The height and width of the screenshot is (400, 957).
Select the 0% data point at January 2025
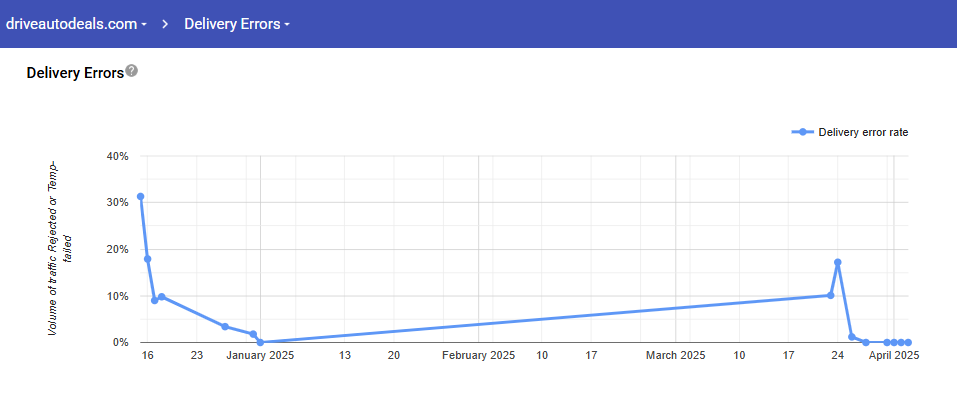[x=260, y=342]
